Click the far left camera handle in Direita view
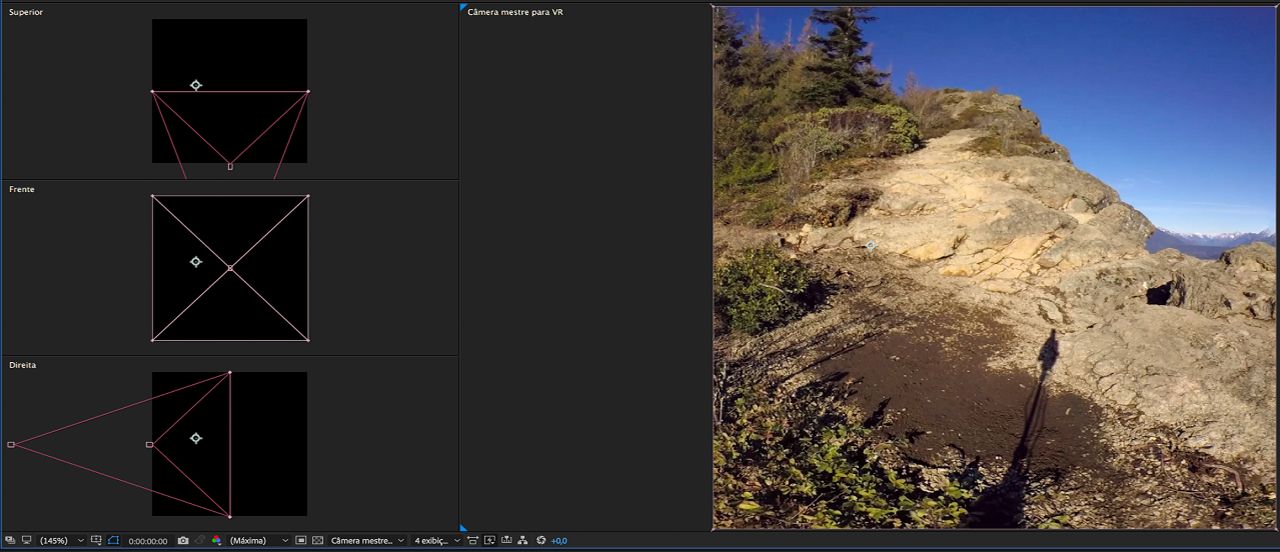 click(11, 444)
